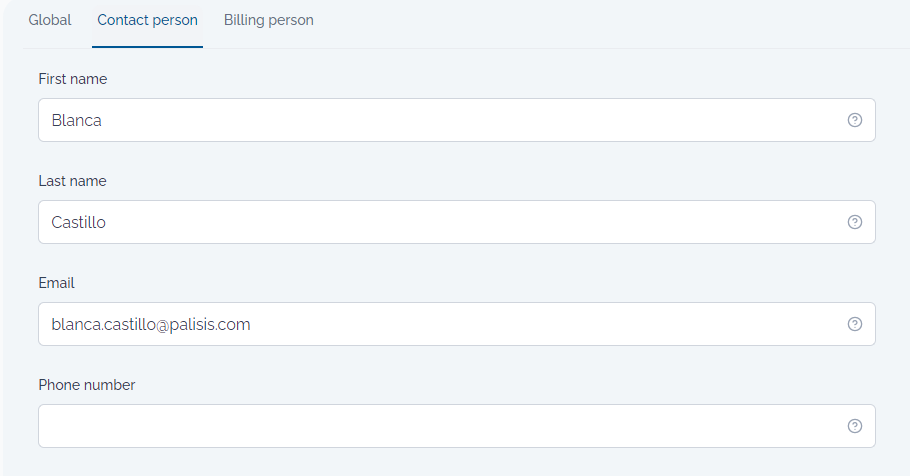Click the blanca.castillo@palisis.com address text
Image resolution: width=910 pixels, height=476 pixels.
coord(151,324)
